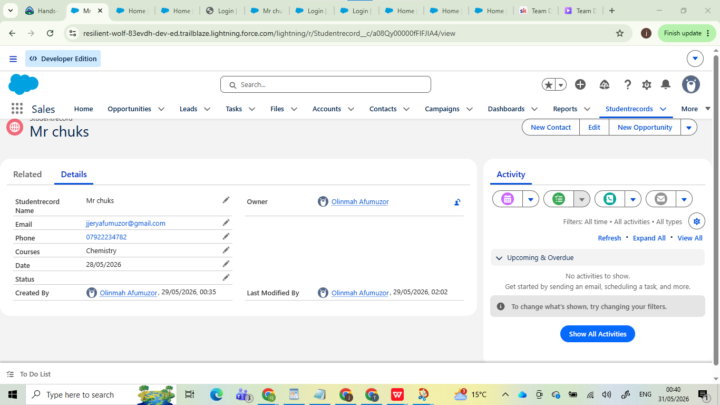The image size is (720, 405).
Task: Edit the Phone field pencil icon
Action: [226, 236]
